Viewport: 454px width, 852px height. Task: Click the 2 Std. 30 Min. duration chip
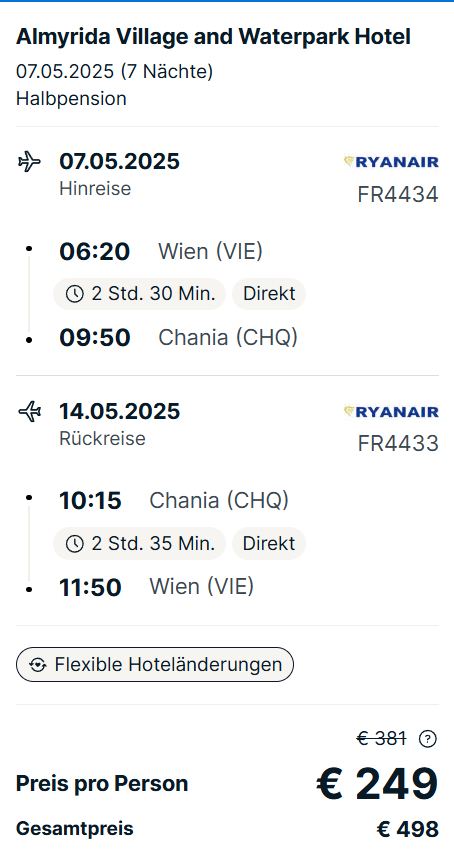[139, 294]
